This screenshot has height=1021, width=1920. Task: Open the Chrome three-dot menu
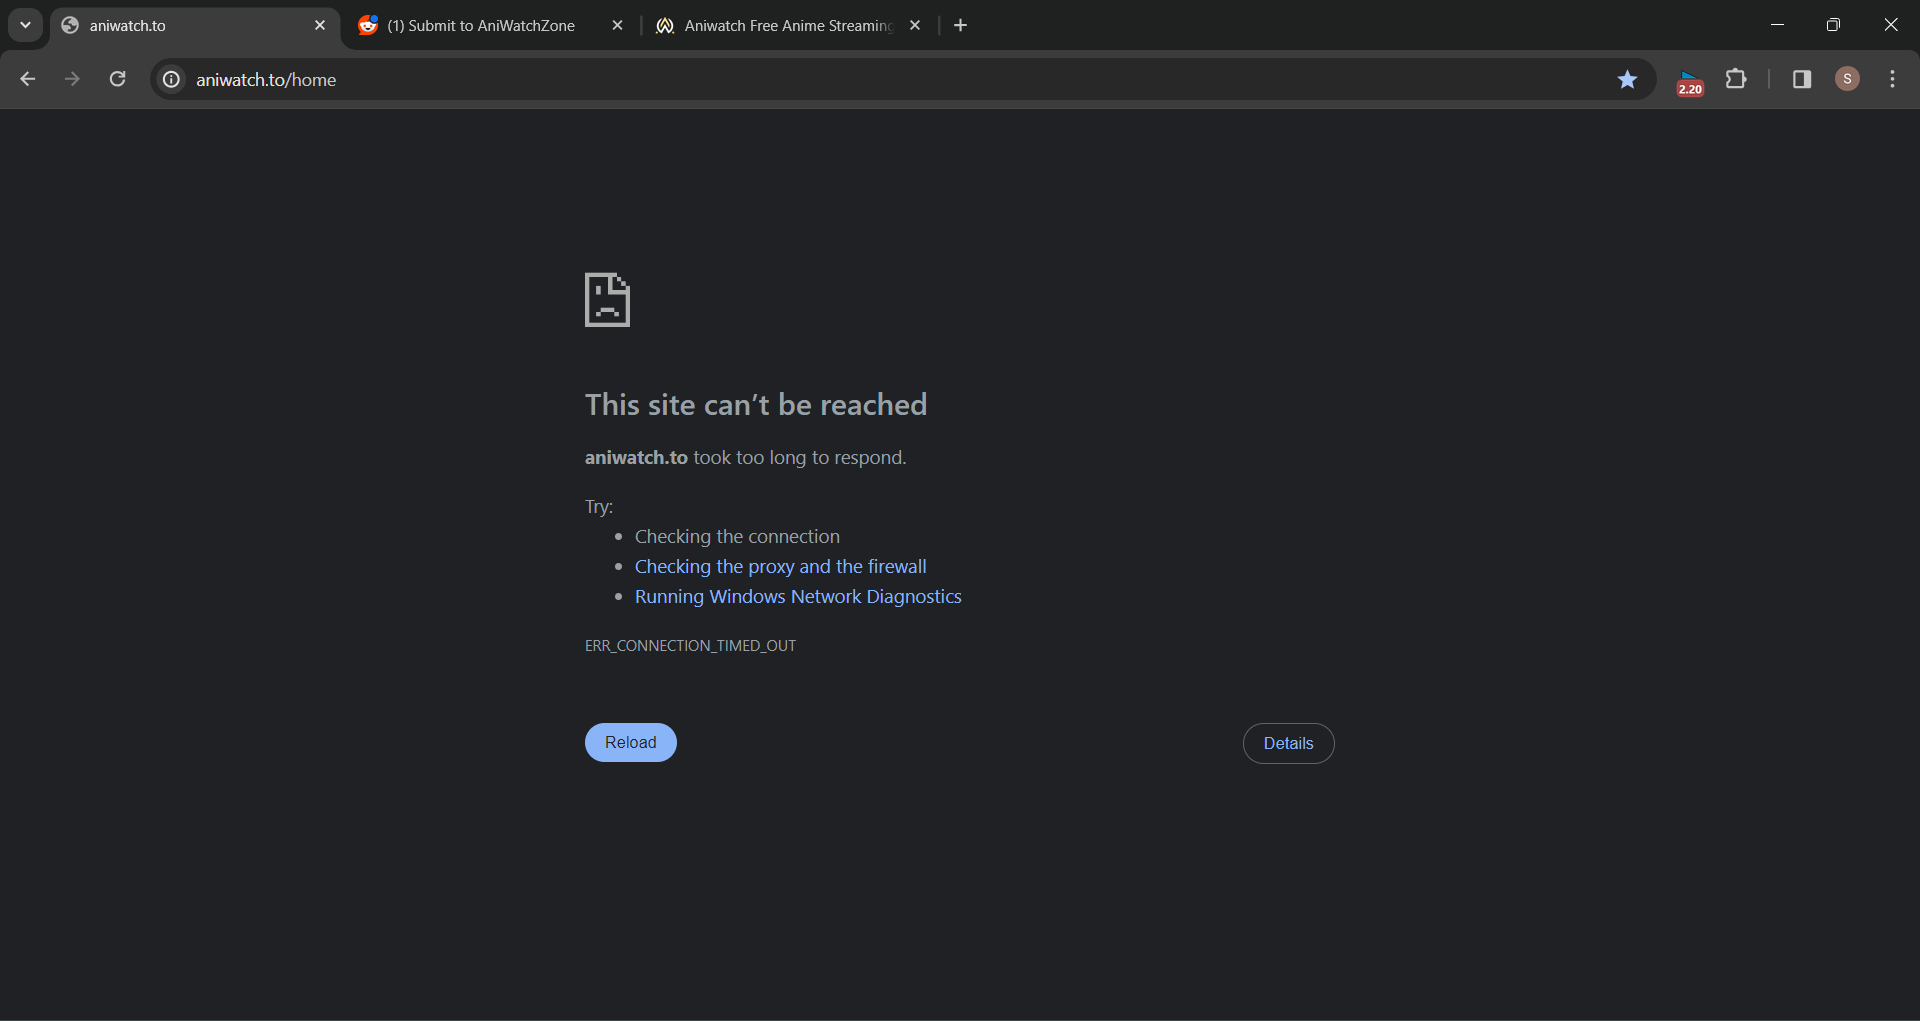click(1892, 79)
